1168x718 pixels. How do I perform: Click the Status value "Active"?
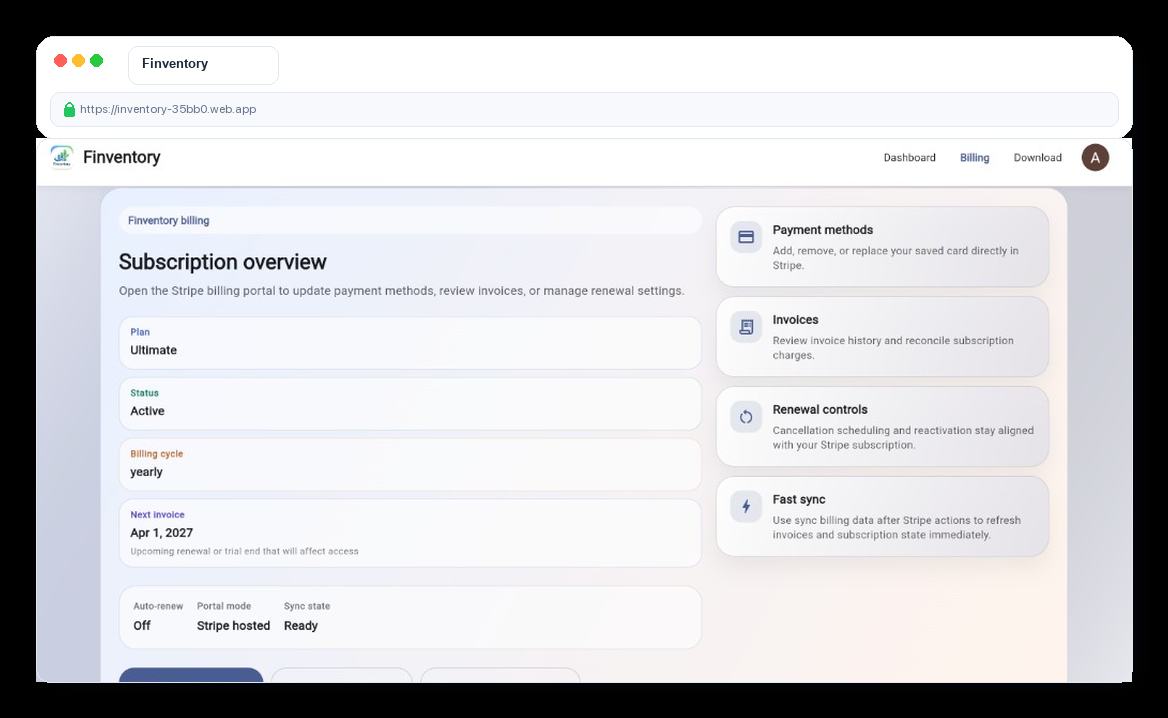point(147,411)
